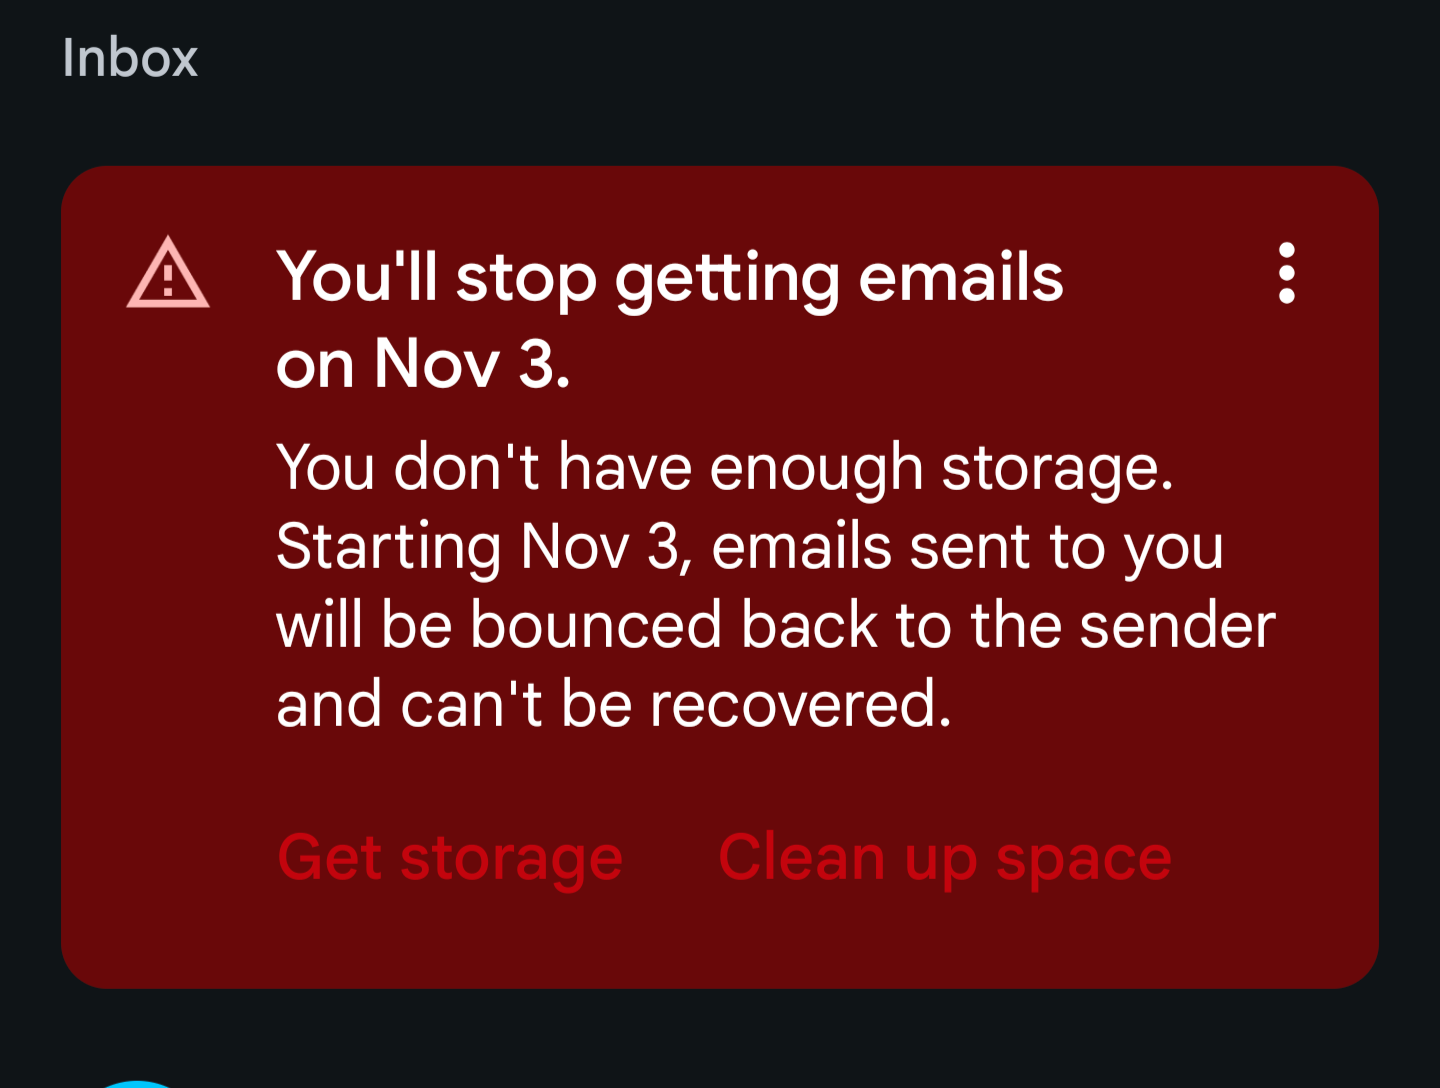
Task: Tap the Get storage link
Action: [450, 858]
